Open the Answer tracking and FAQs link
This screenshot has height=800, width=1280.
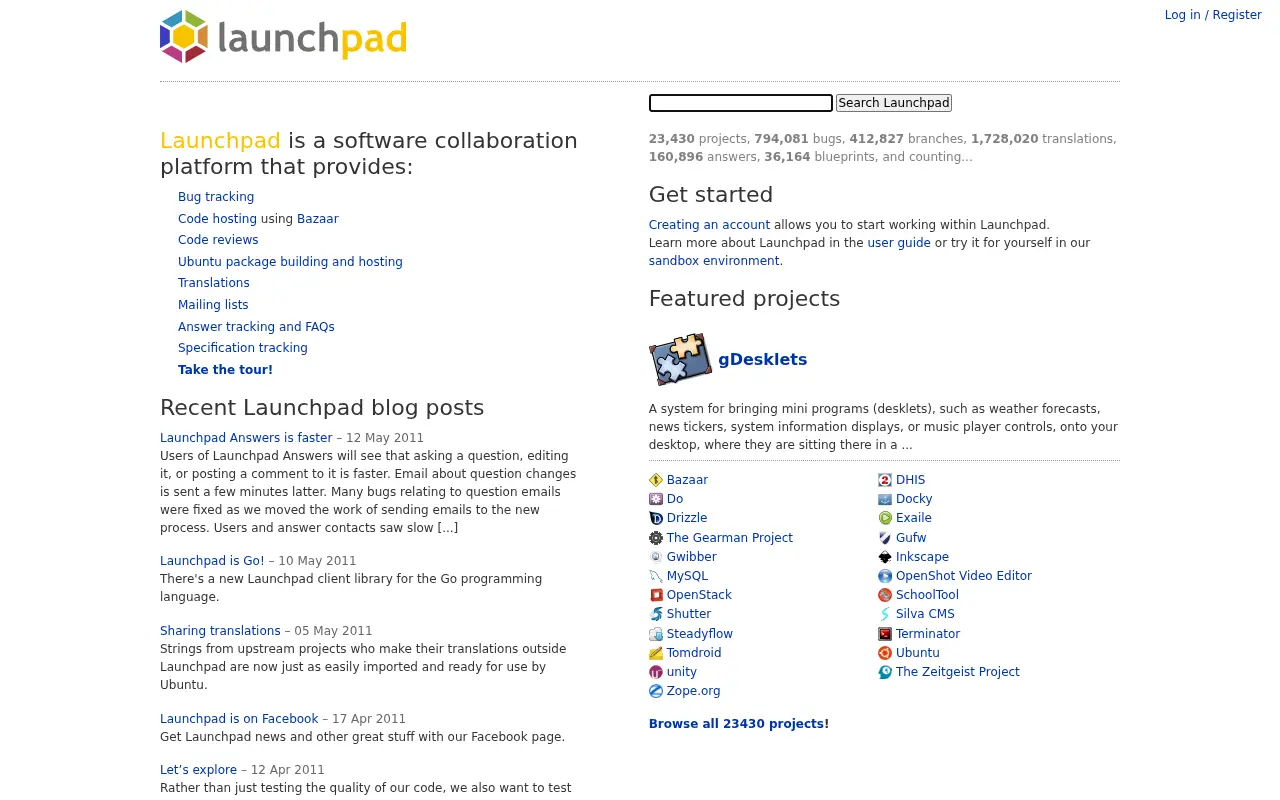click(256, 327)
